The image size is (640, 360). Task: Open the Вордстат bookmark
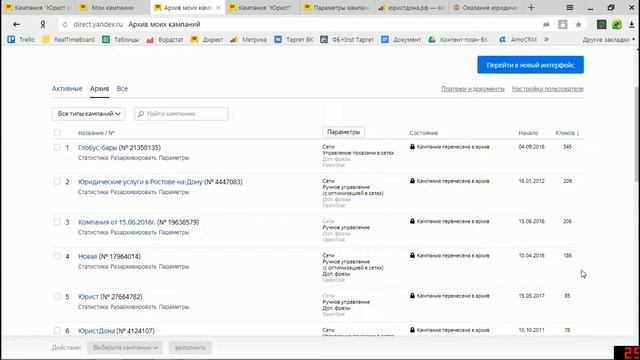165,40
